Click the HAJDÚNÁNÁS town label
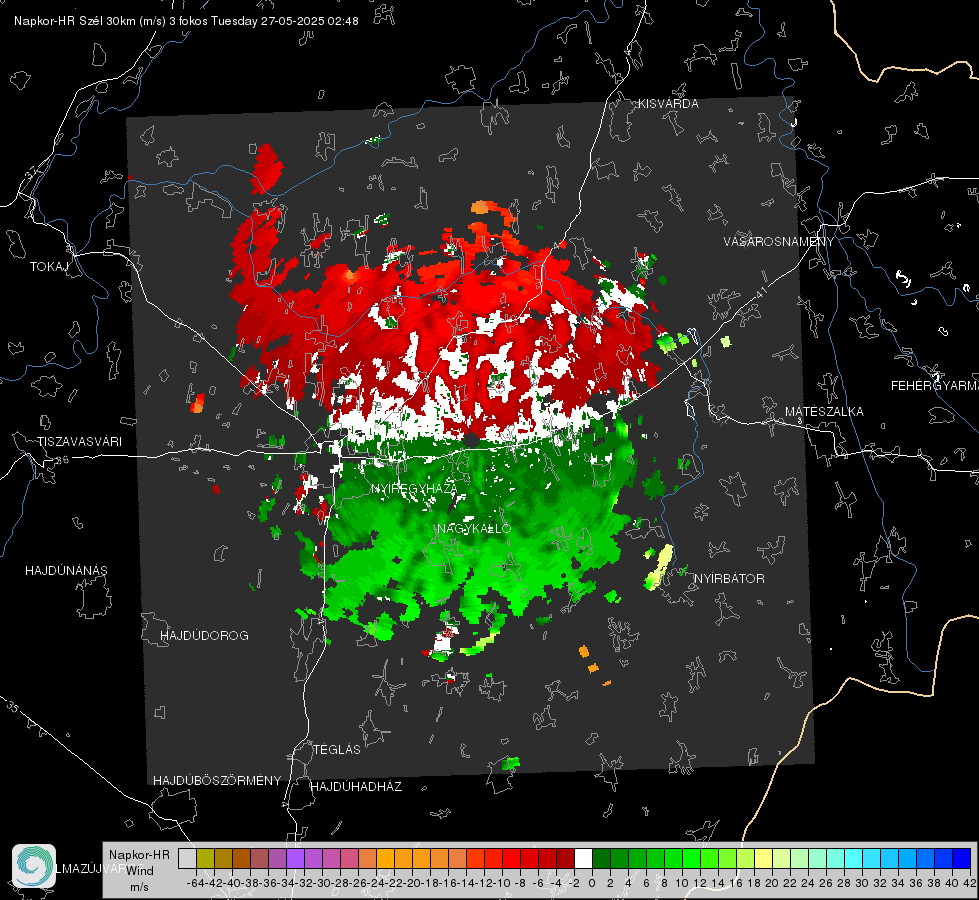The width and height of the screenshot is (979, 900). pyautogui.click(x=66, y=570)
